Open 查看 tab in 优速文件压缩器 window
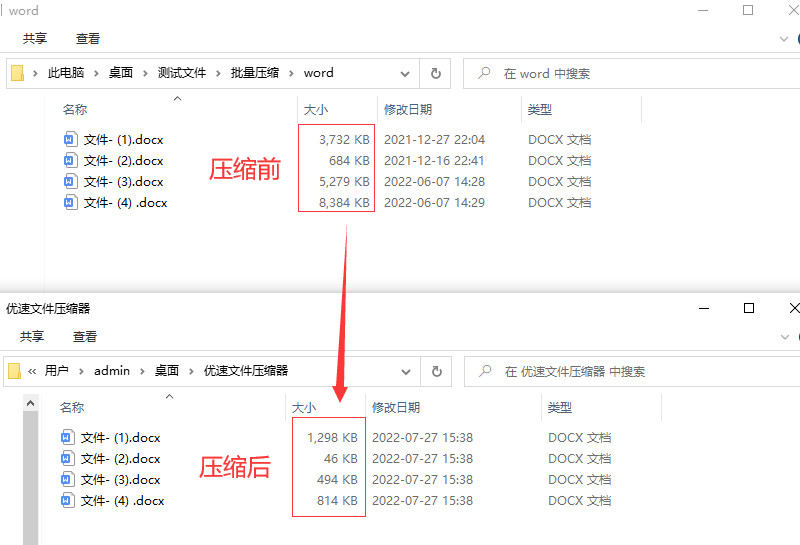The height and width of the screenshot is (545, 800). pyautogui.click(x=85, y=336)
